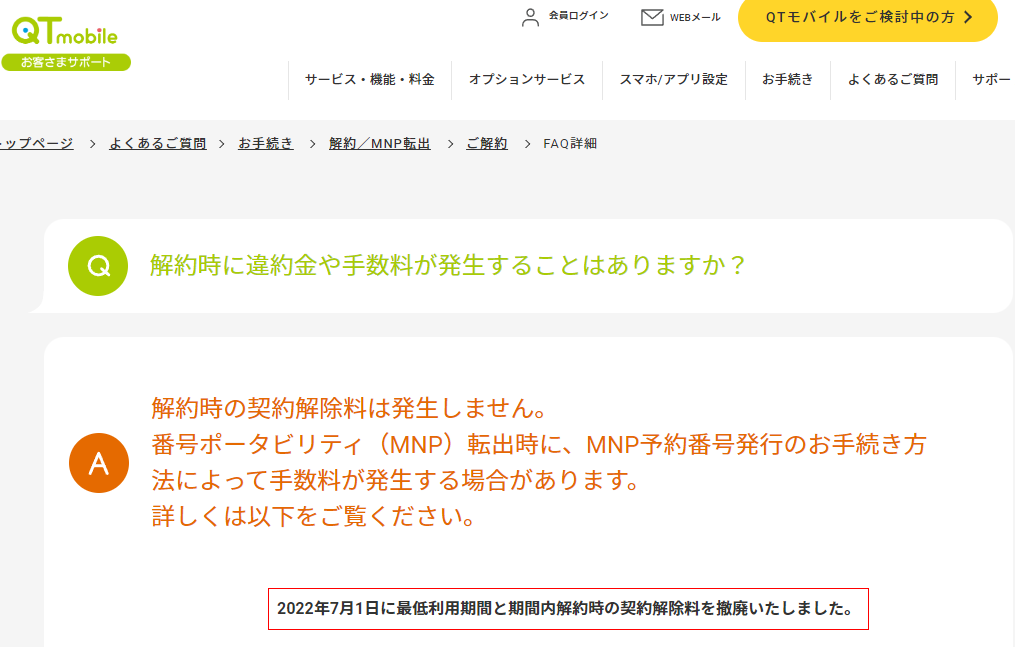The image size is (1015, 647).
Task: Click answer line 詳しくは以下をご覧ください。
Action: [x=315, y=516]
